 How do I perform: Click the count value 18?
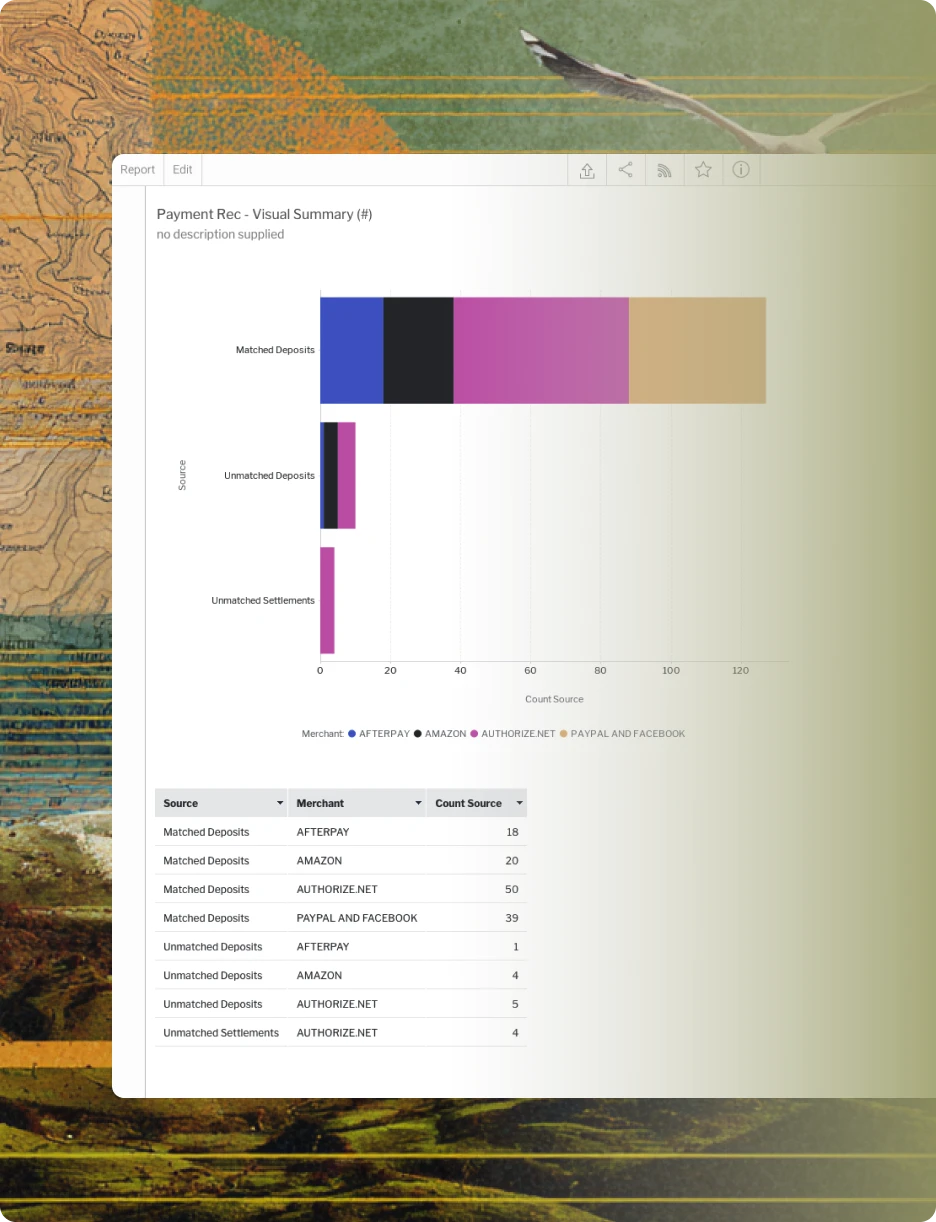[x=512, y=832]
